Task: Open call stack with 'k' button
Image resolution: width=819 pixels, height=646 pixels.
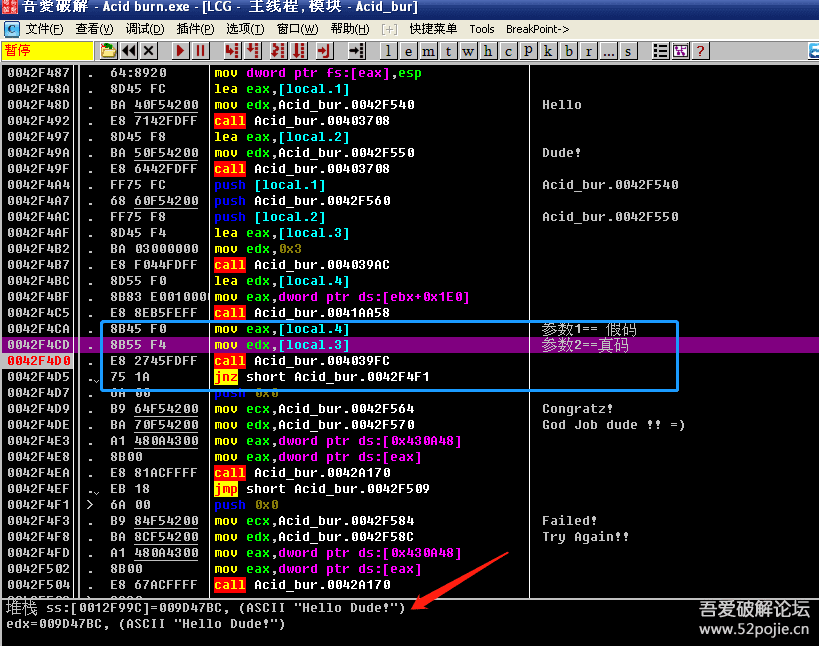Action: (549, 50)
